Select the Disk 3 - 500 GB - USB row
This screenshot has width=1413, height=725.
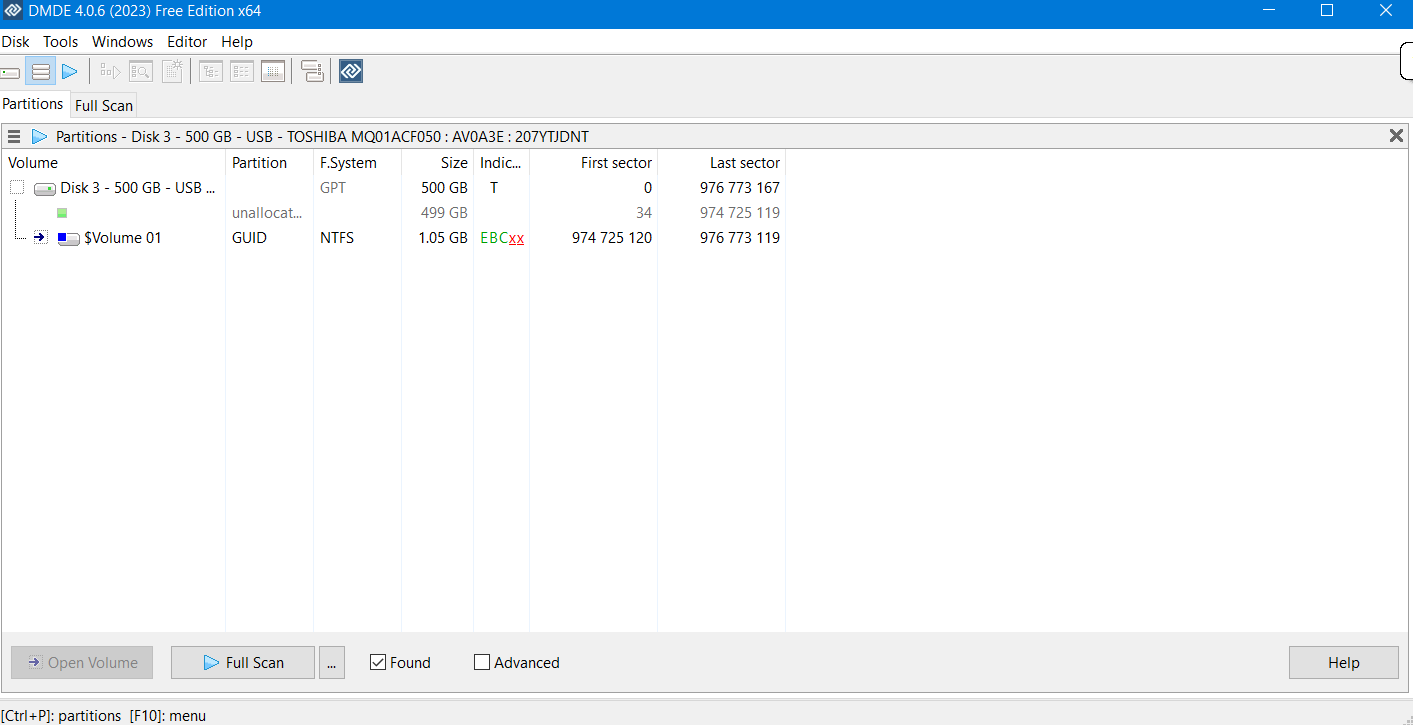tap(393, 188)
